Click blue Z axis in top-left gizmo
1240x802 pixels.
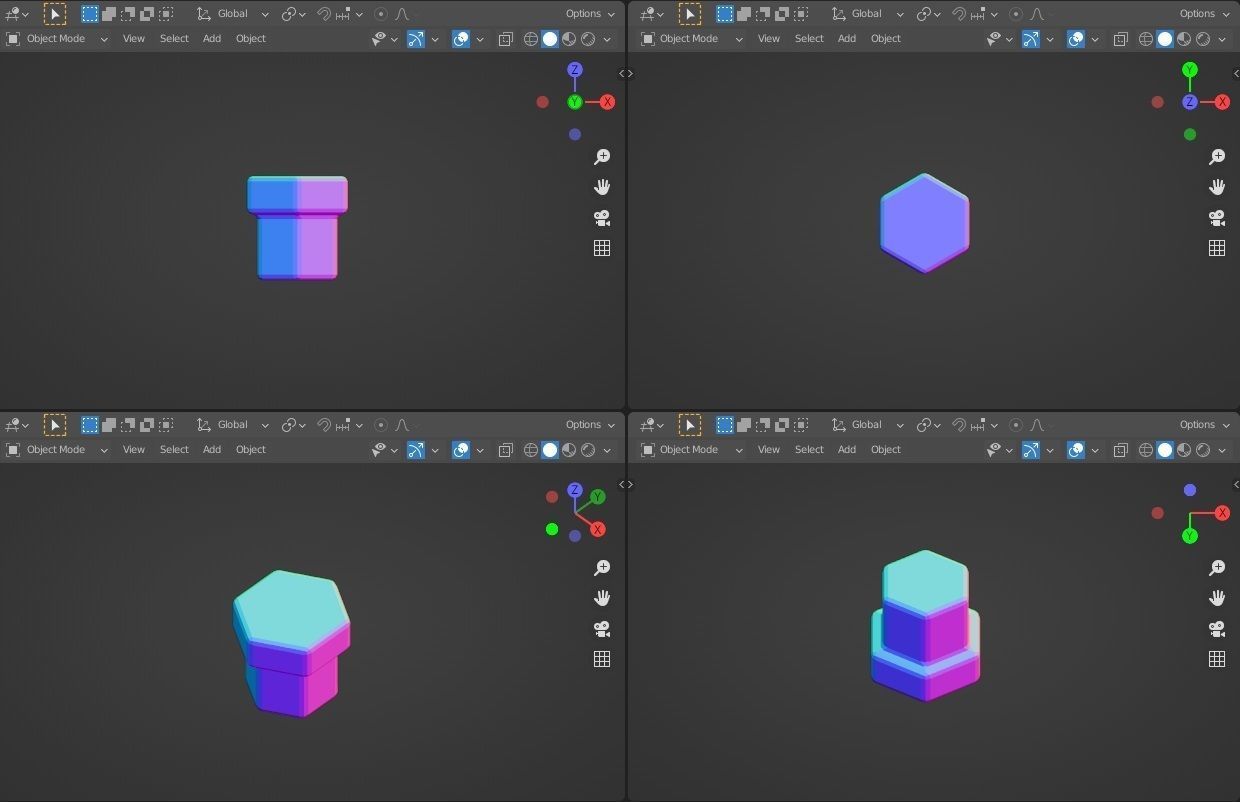[x=575, y=70]
